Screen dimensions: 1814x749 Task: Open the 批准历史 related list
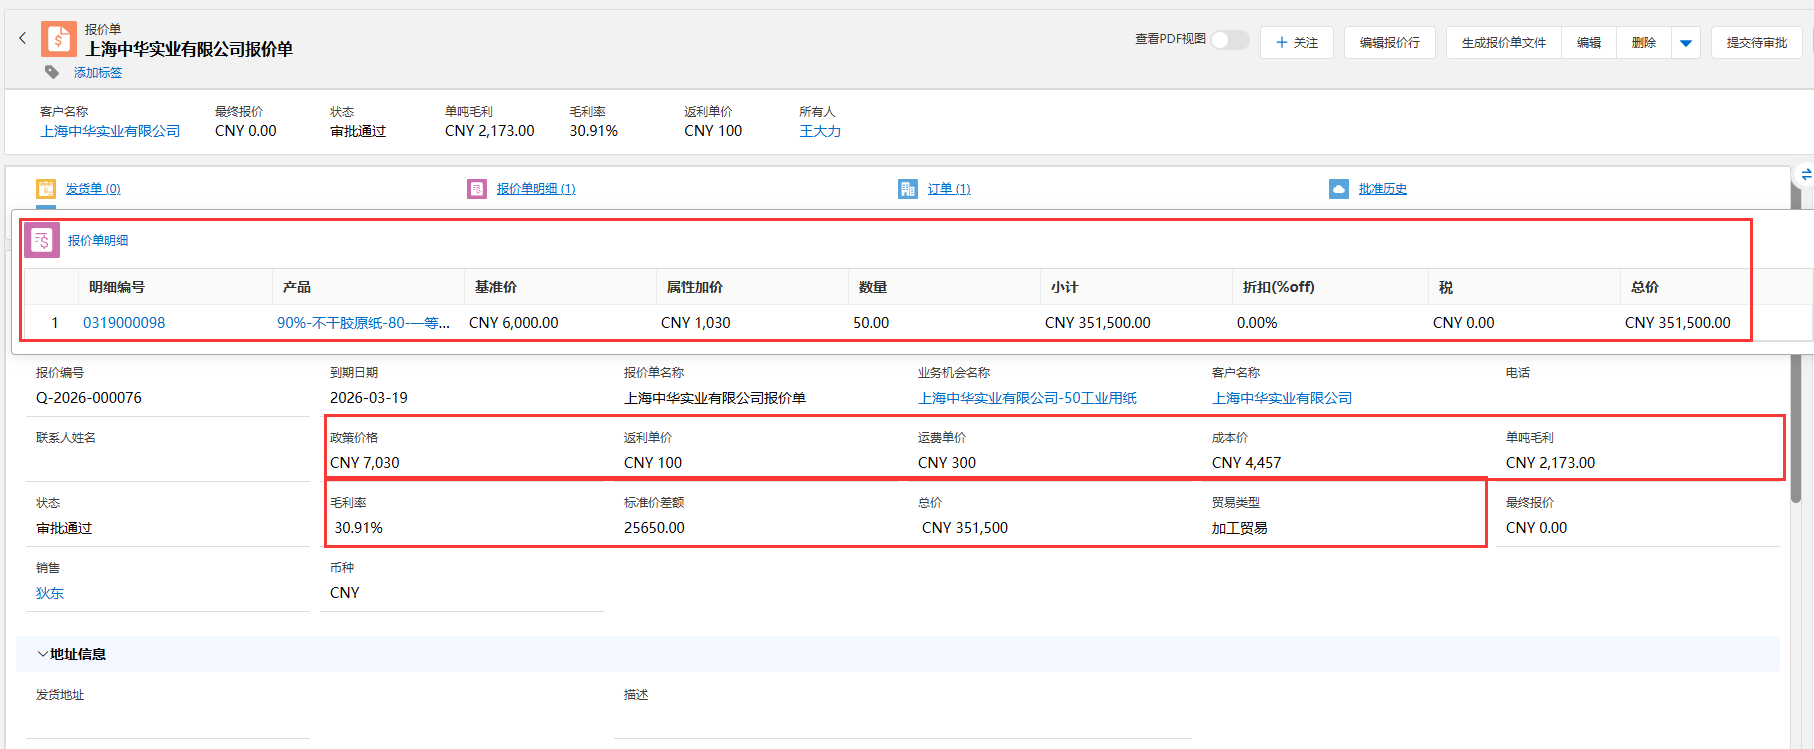[x=1382, y=189]
